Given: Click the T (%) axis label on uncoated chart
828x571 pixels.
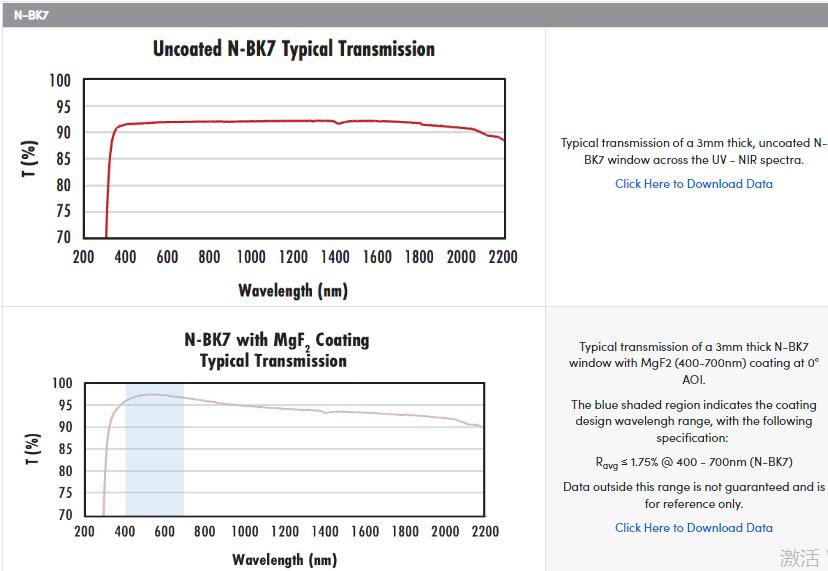Looking at the screenshot, I should pyautogui.click(x=30, y=159).
